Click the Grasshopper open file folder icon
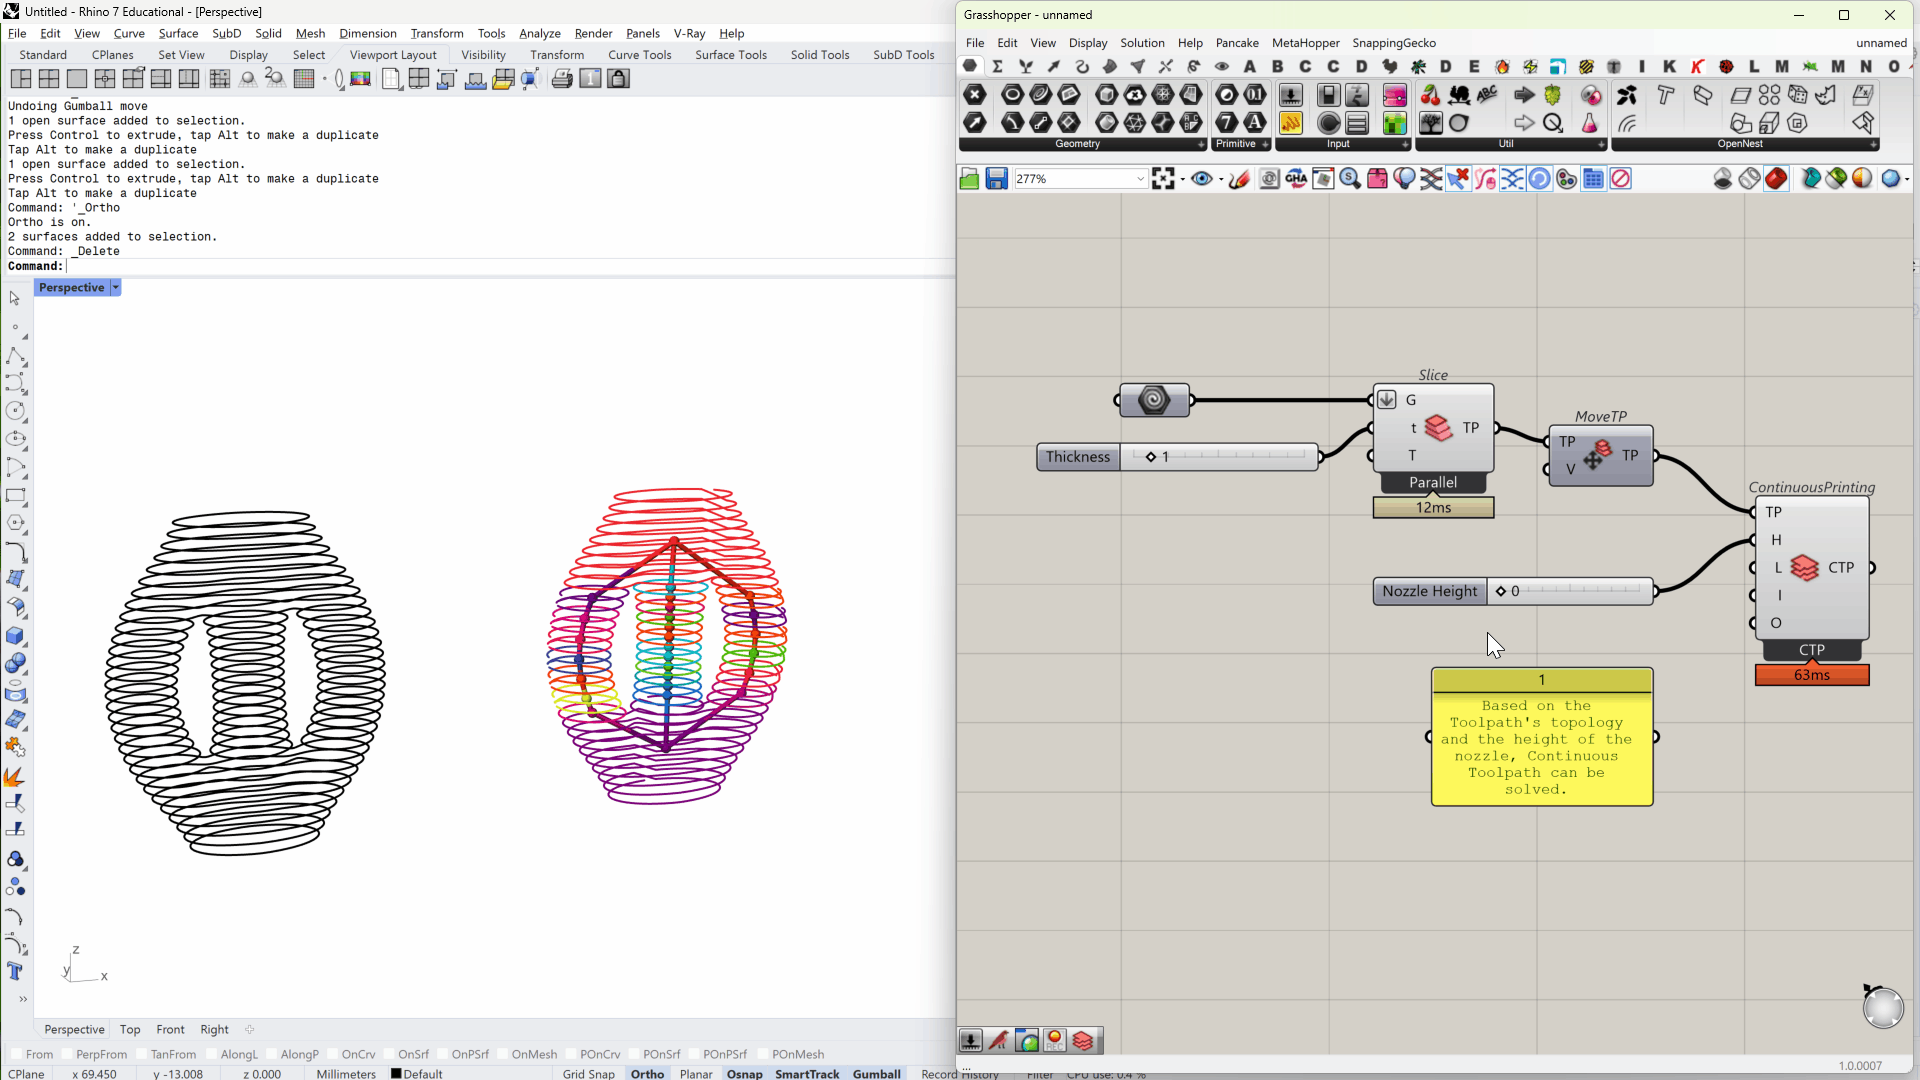 coord(969,179)
